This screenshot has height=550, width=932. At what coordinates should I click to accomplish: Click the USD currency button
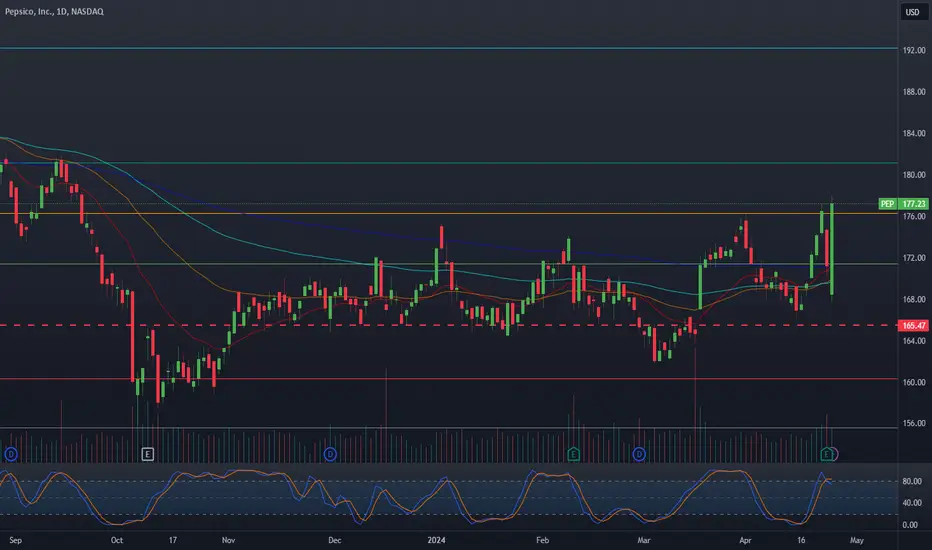click(912, 12)
